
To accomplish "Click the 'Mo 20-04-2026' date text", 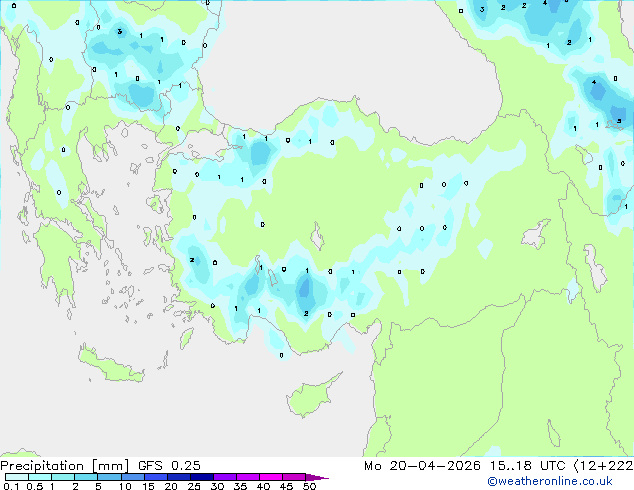I will (422, 466).
